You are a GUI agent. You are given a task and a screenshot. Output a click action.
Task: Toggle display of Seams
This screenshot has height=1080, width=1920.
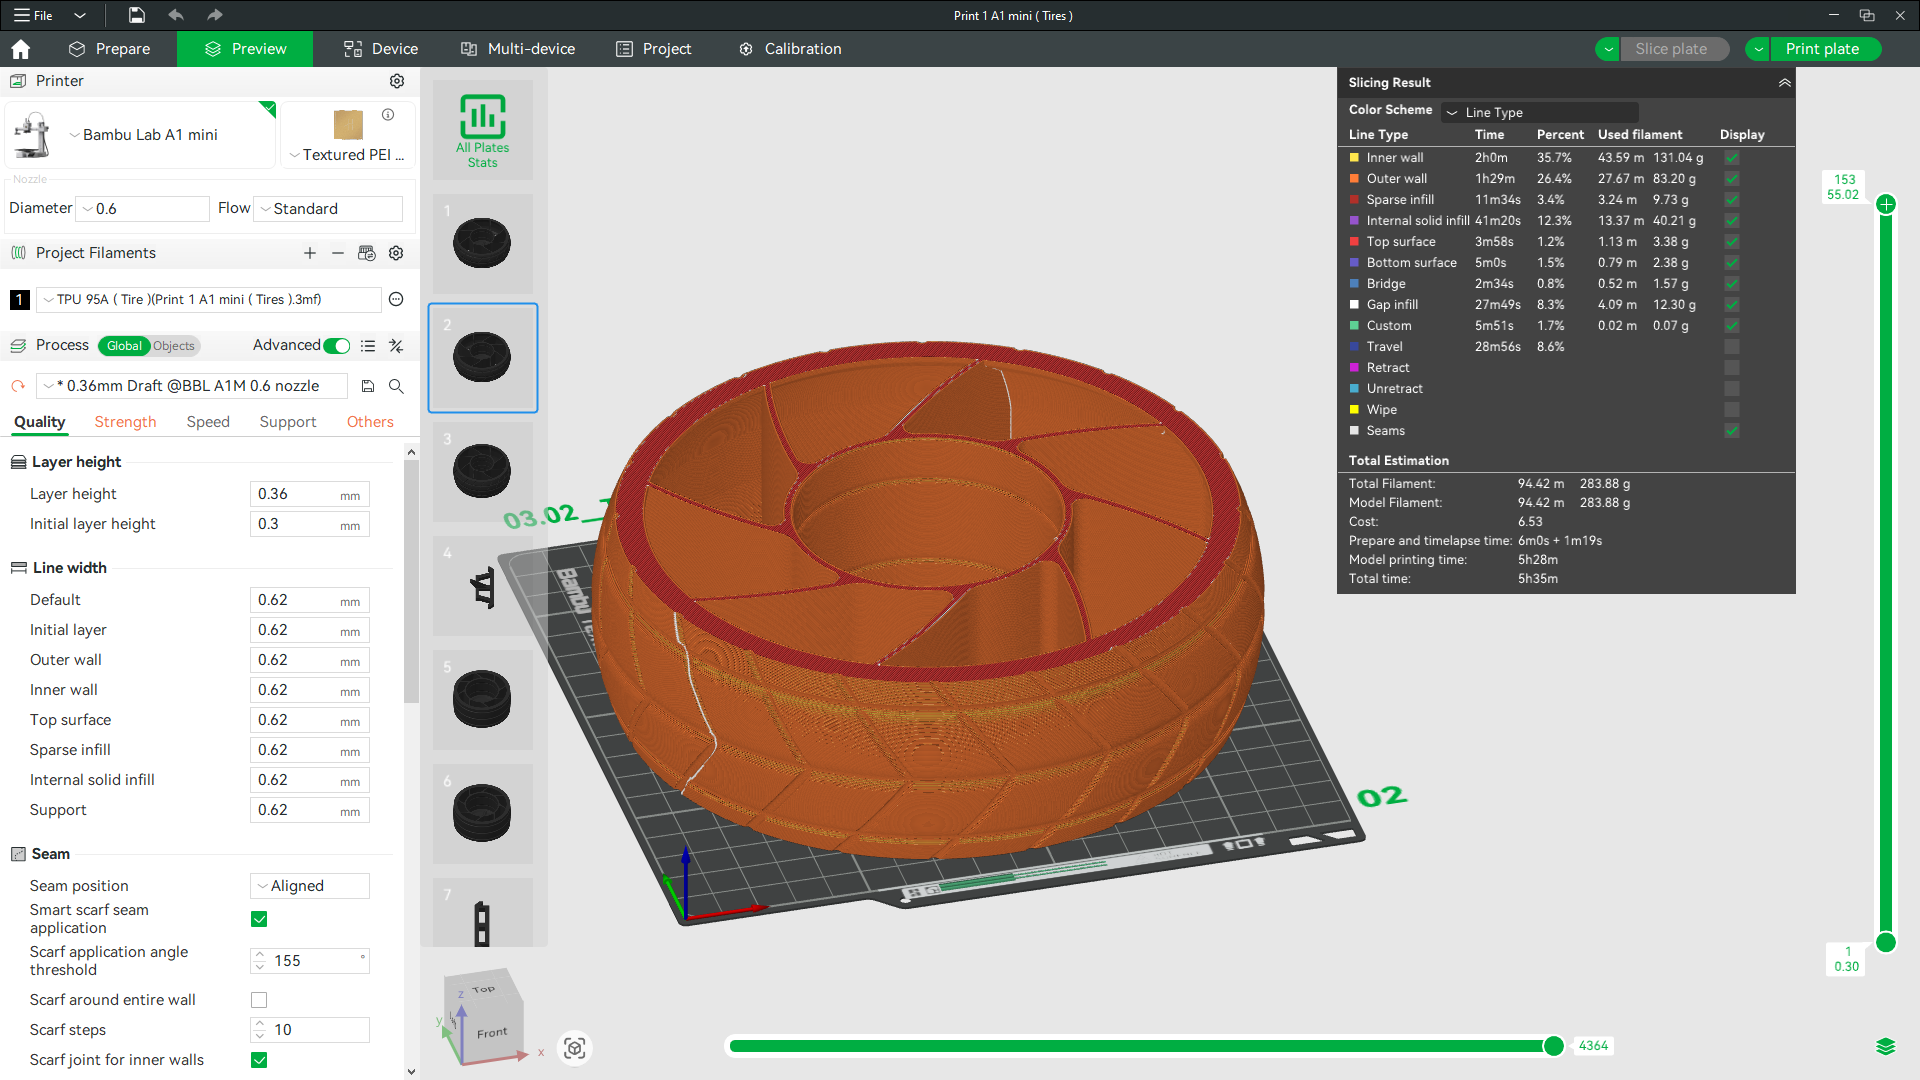(x=1732, y=431)
